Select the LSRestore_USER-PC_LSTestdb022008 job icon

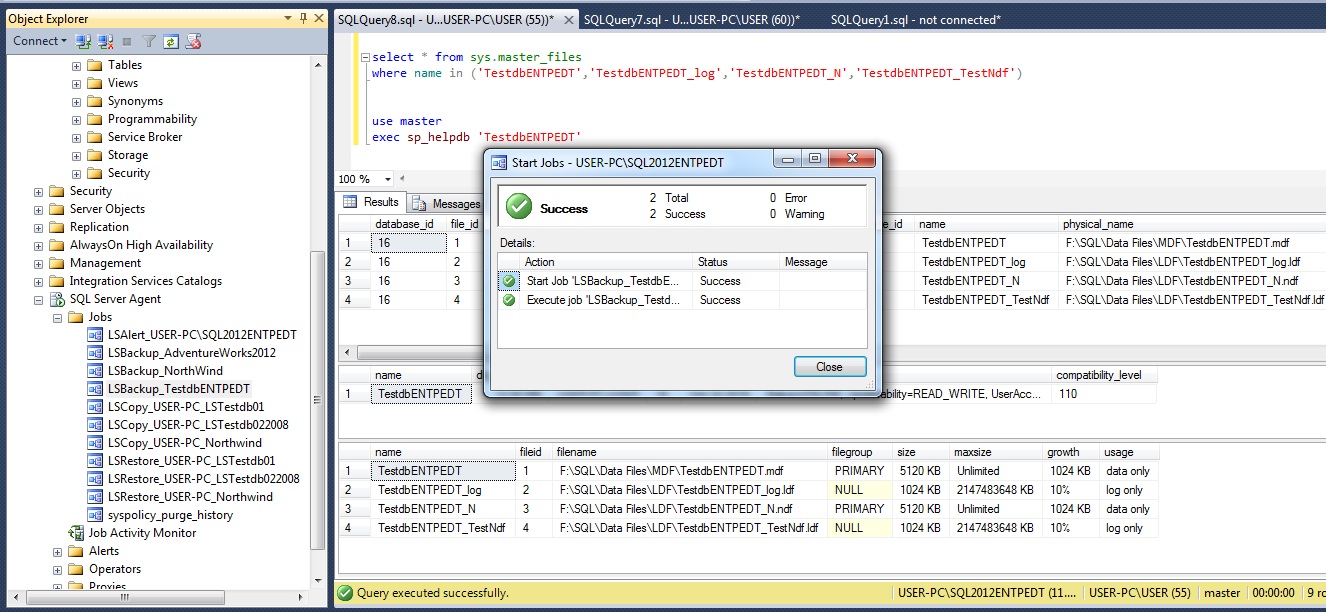(x=96, y=479)
